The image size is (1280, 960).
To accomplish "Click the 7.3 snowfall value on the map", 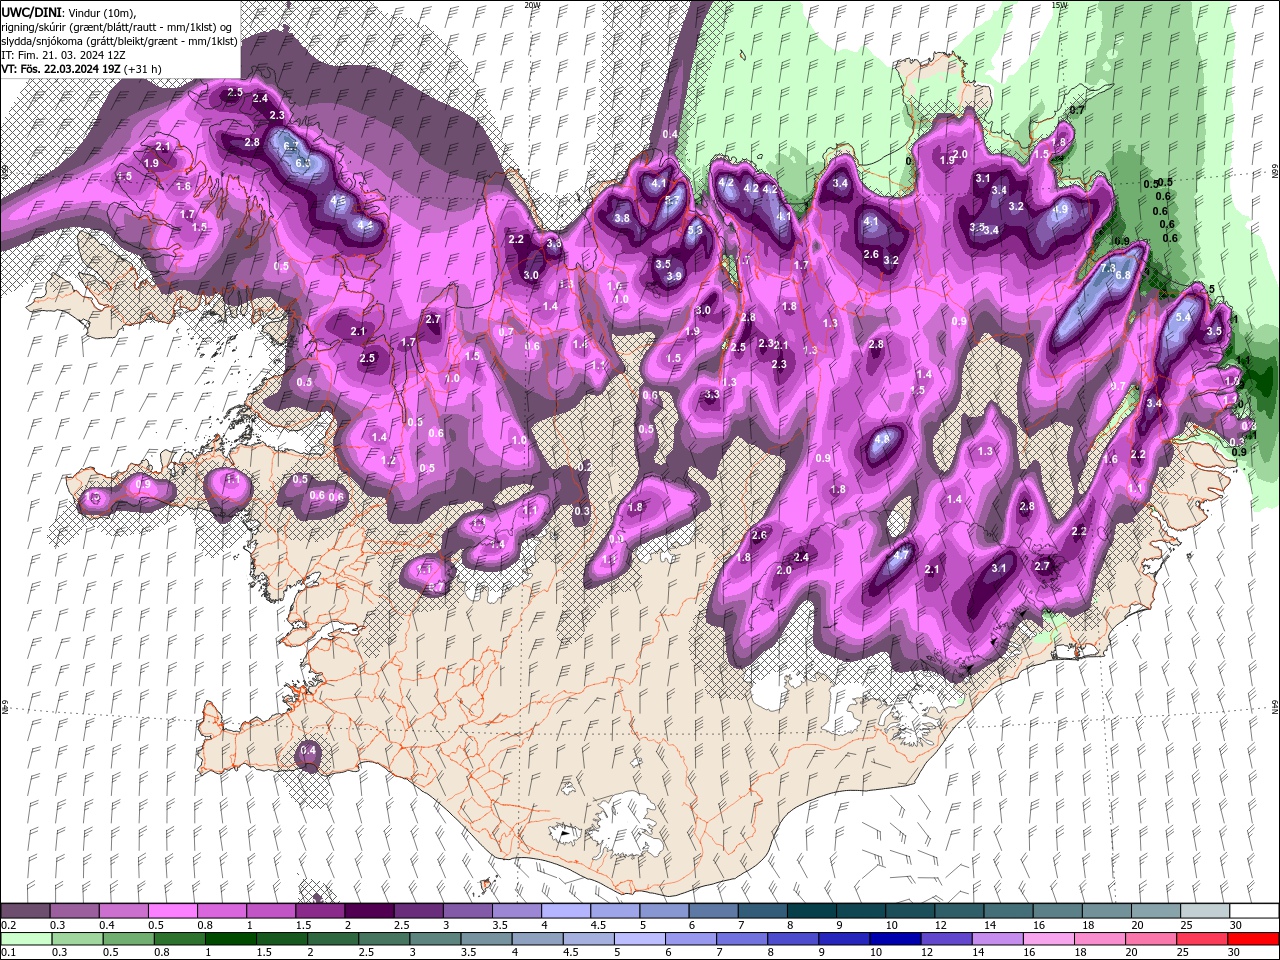I will coord(1107,268).
